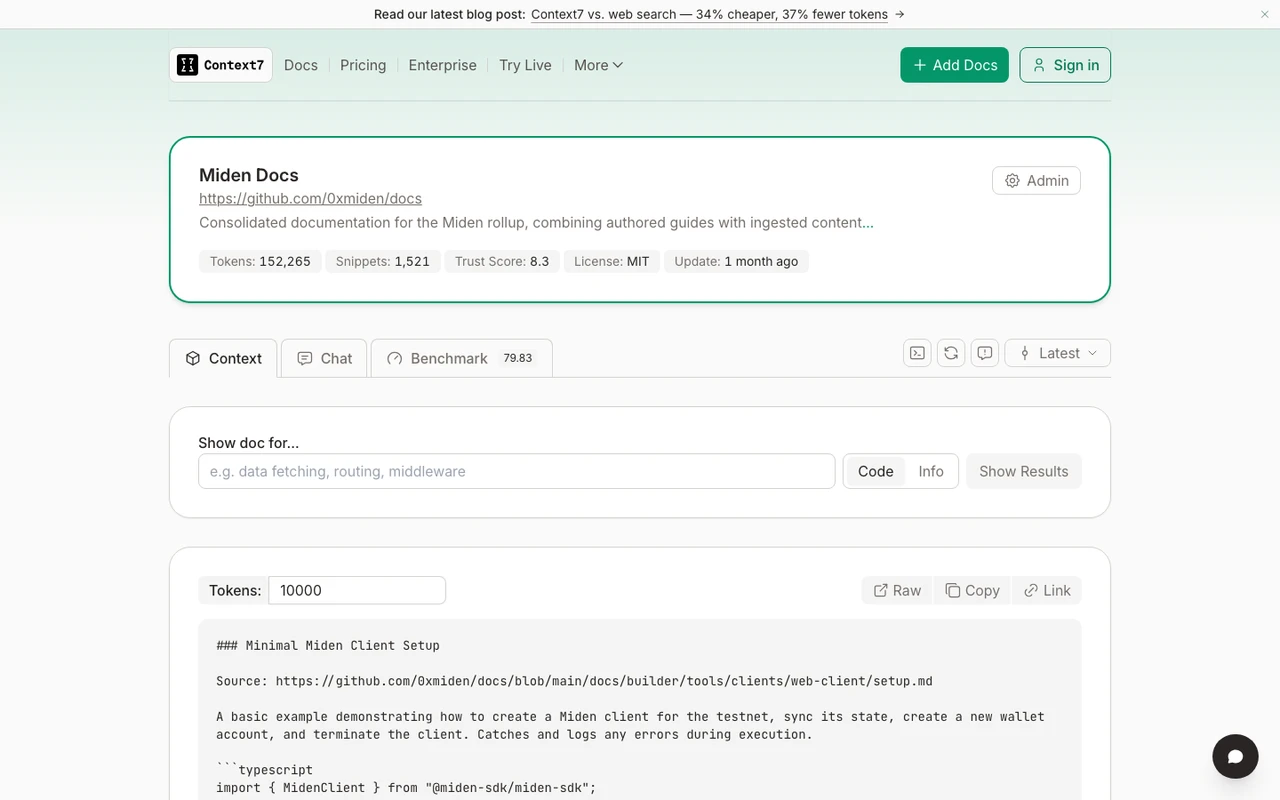Switch doc results to Info mode
Image resolution: width=1280 pixels, height=800 pixels.
click(931, 471)
